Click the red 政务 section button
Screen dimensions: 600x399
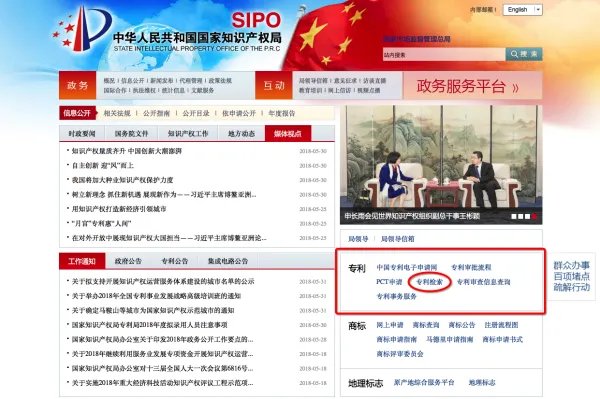[x=78, y=85]
